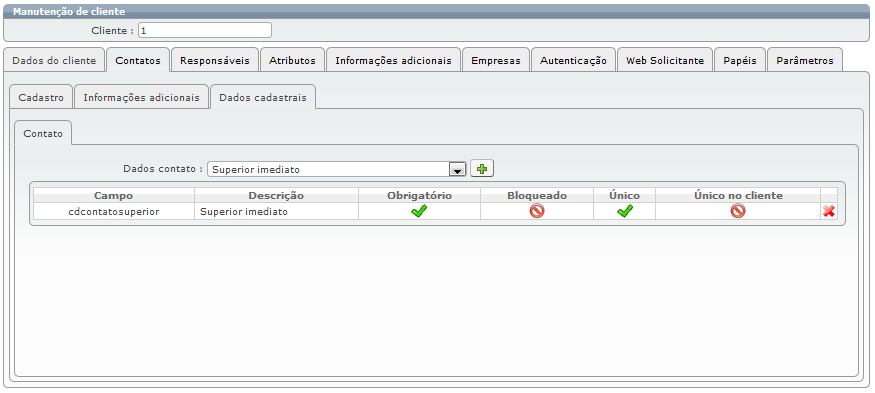Open the Autenticação tab
This screenshot has width=875, height=393.
coord(573,60)
